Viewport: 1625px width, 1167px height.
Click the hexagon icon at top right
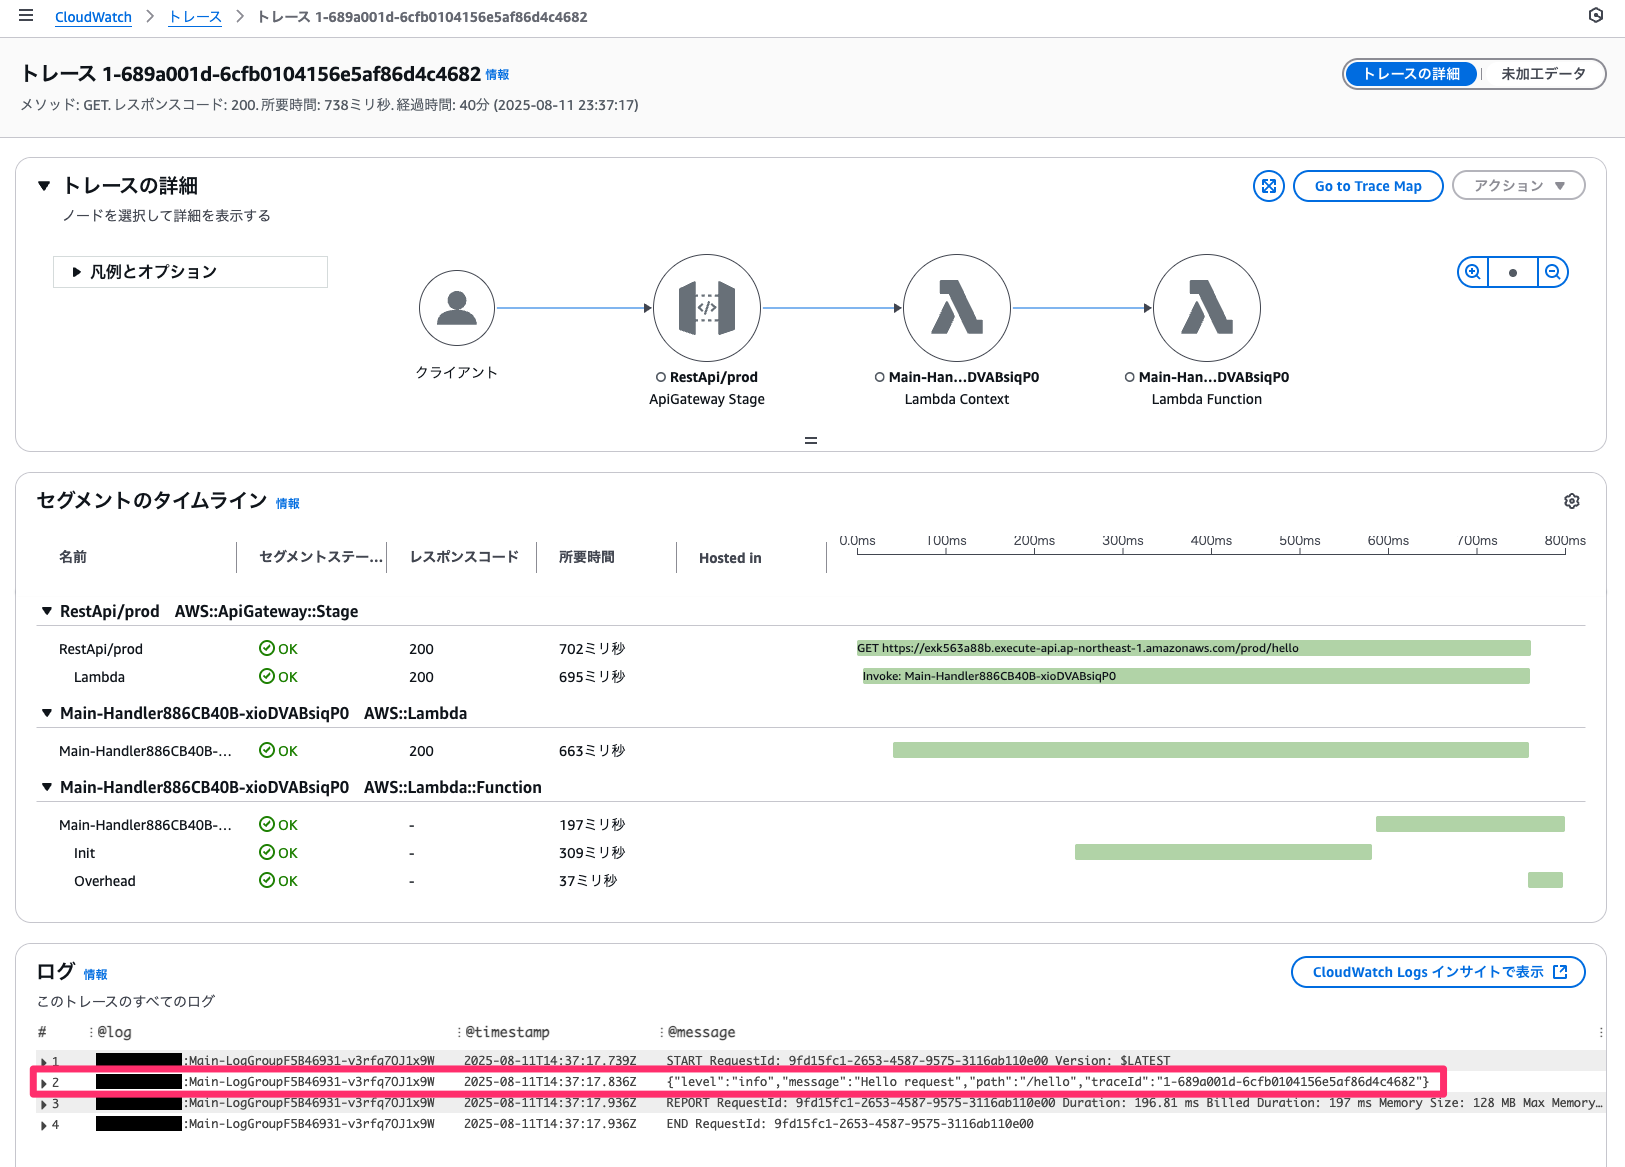point(1596,15)
